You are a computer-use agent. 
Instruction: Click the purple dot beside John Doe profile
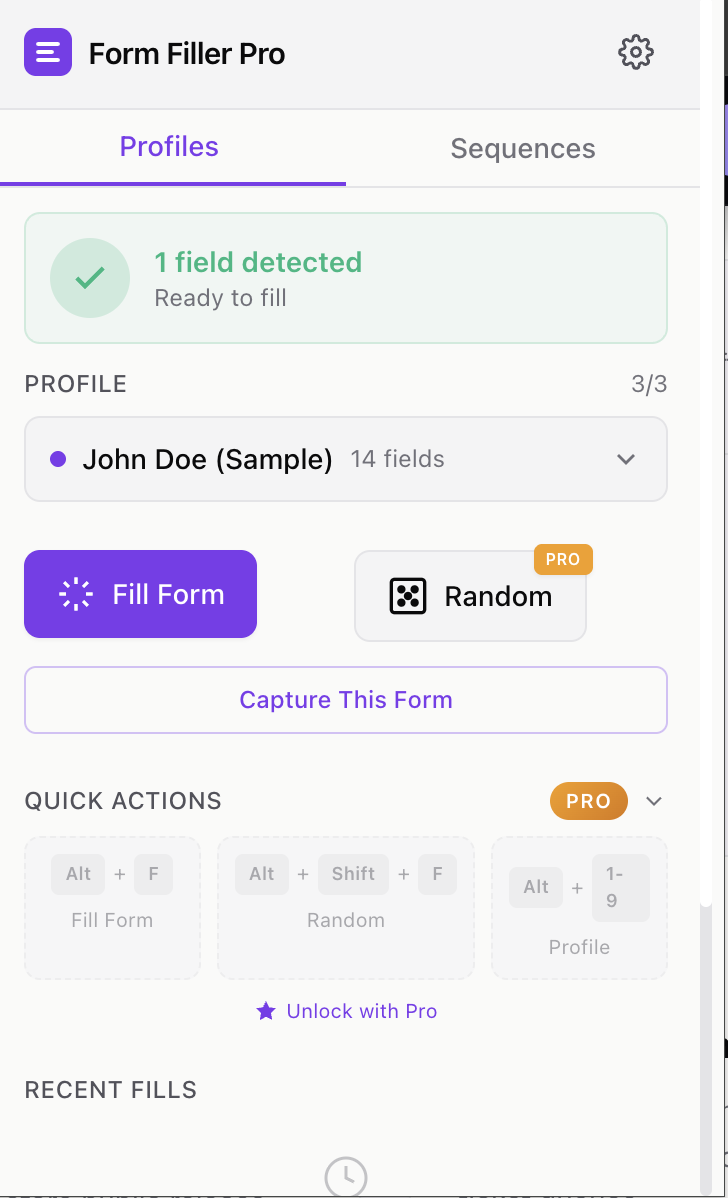click(x=56, y=459)
